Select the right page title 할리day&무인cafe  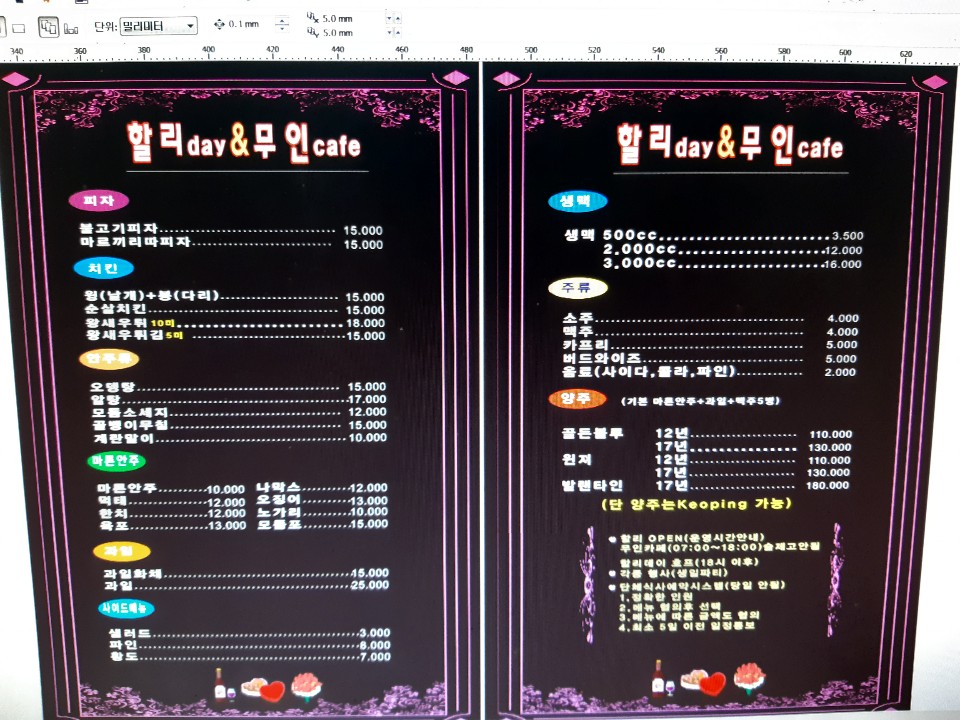point(730,145)
